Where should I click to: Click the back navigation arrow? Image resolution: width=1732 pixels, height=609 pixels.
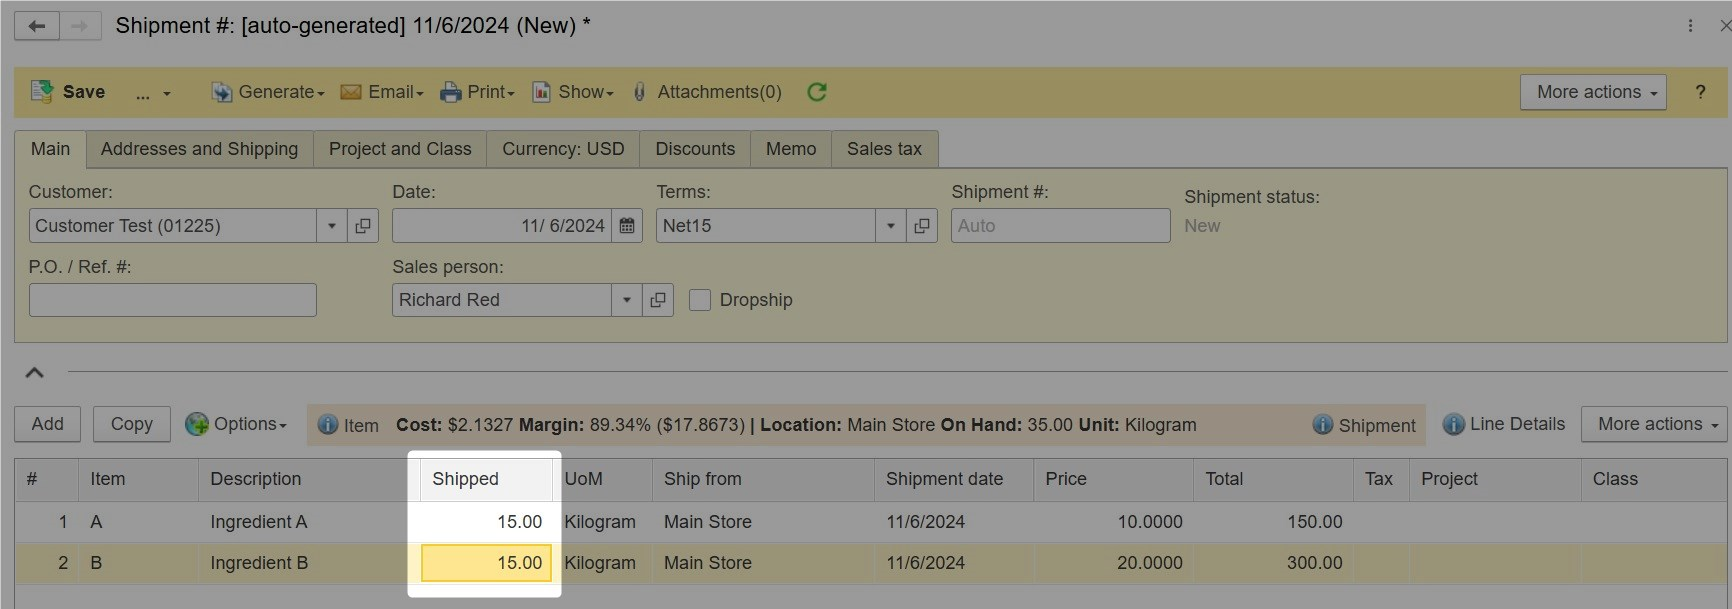tap(37, 26)
